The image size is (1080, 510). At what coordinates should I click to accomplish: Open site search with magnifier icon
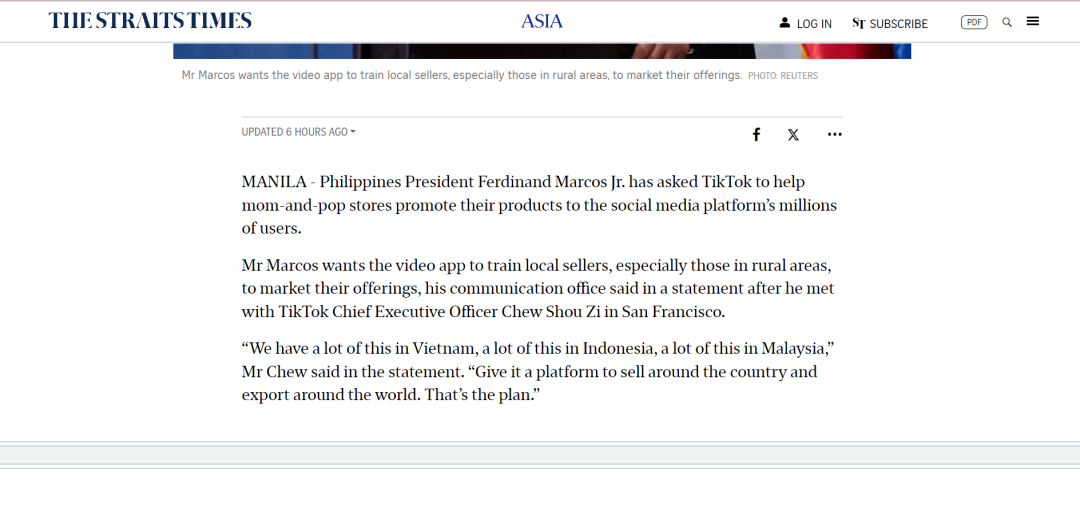[1007, 22]
